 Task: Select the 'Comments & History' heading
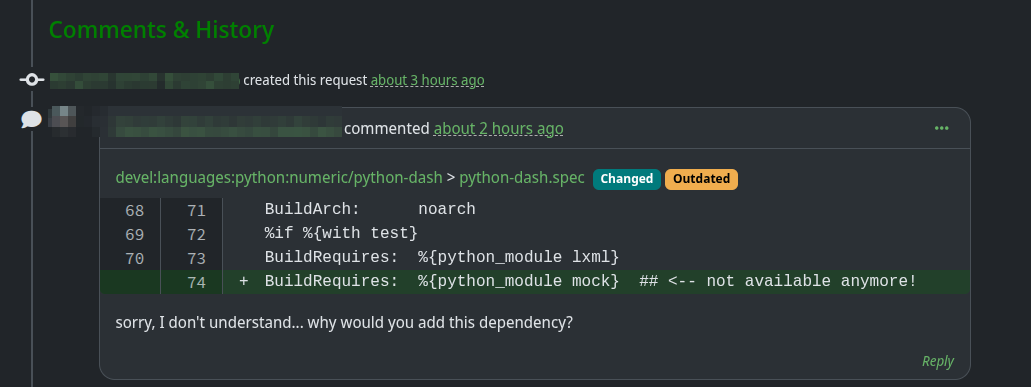tap(162, 30)
